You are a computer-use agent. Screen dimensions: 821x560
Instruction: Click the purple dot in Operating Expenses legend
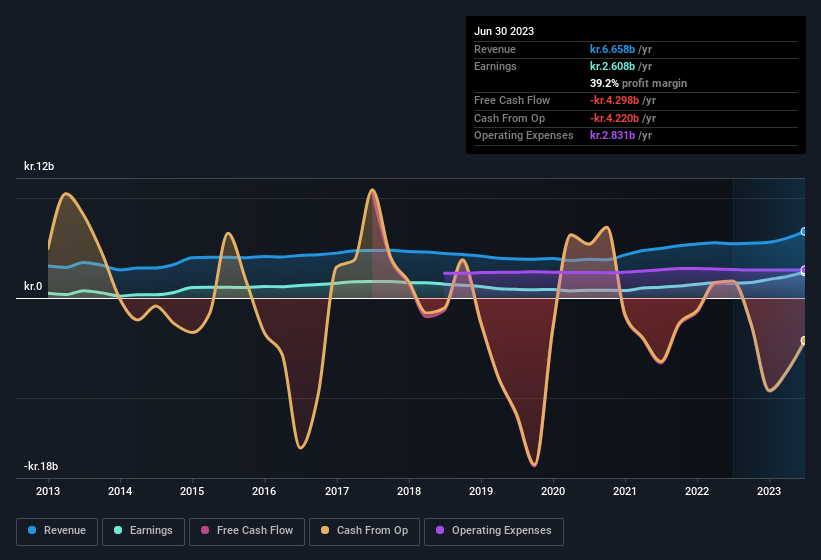440,530
